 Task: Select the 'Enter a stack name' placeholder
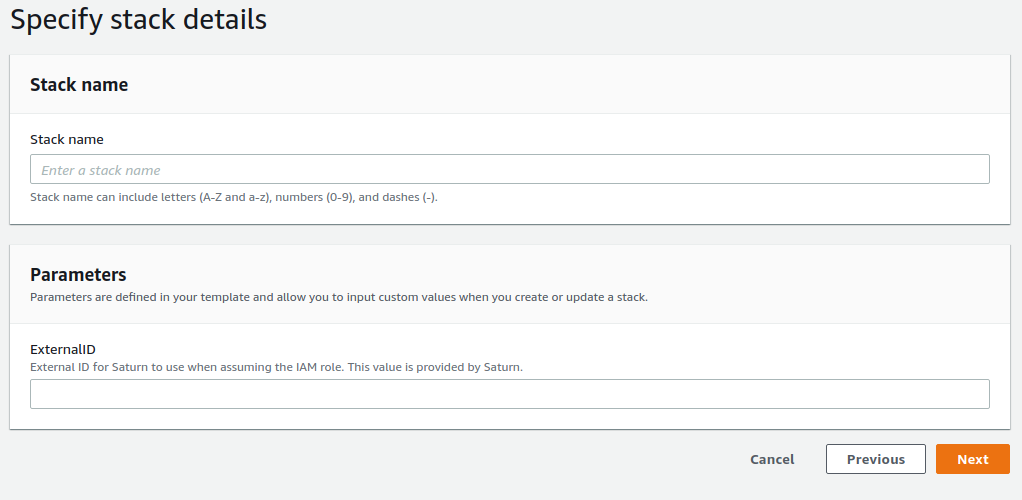101,170
